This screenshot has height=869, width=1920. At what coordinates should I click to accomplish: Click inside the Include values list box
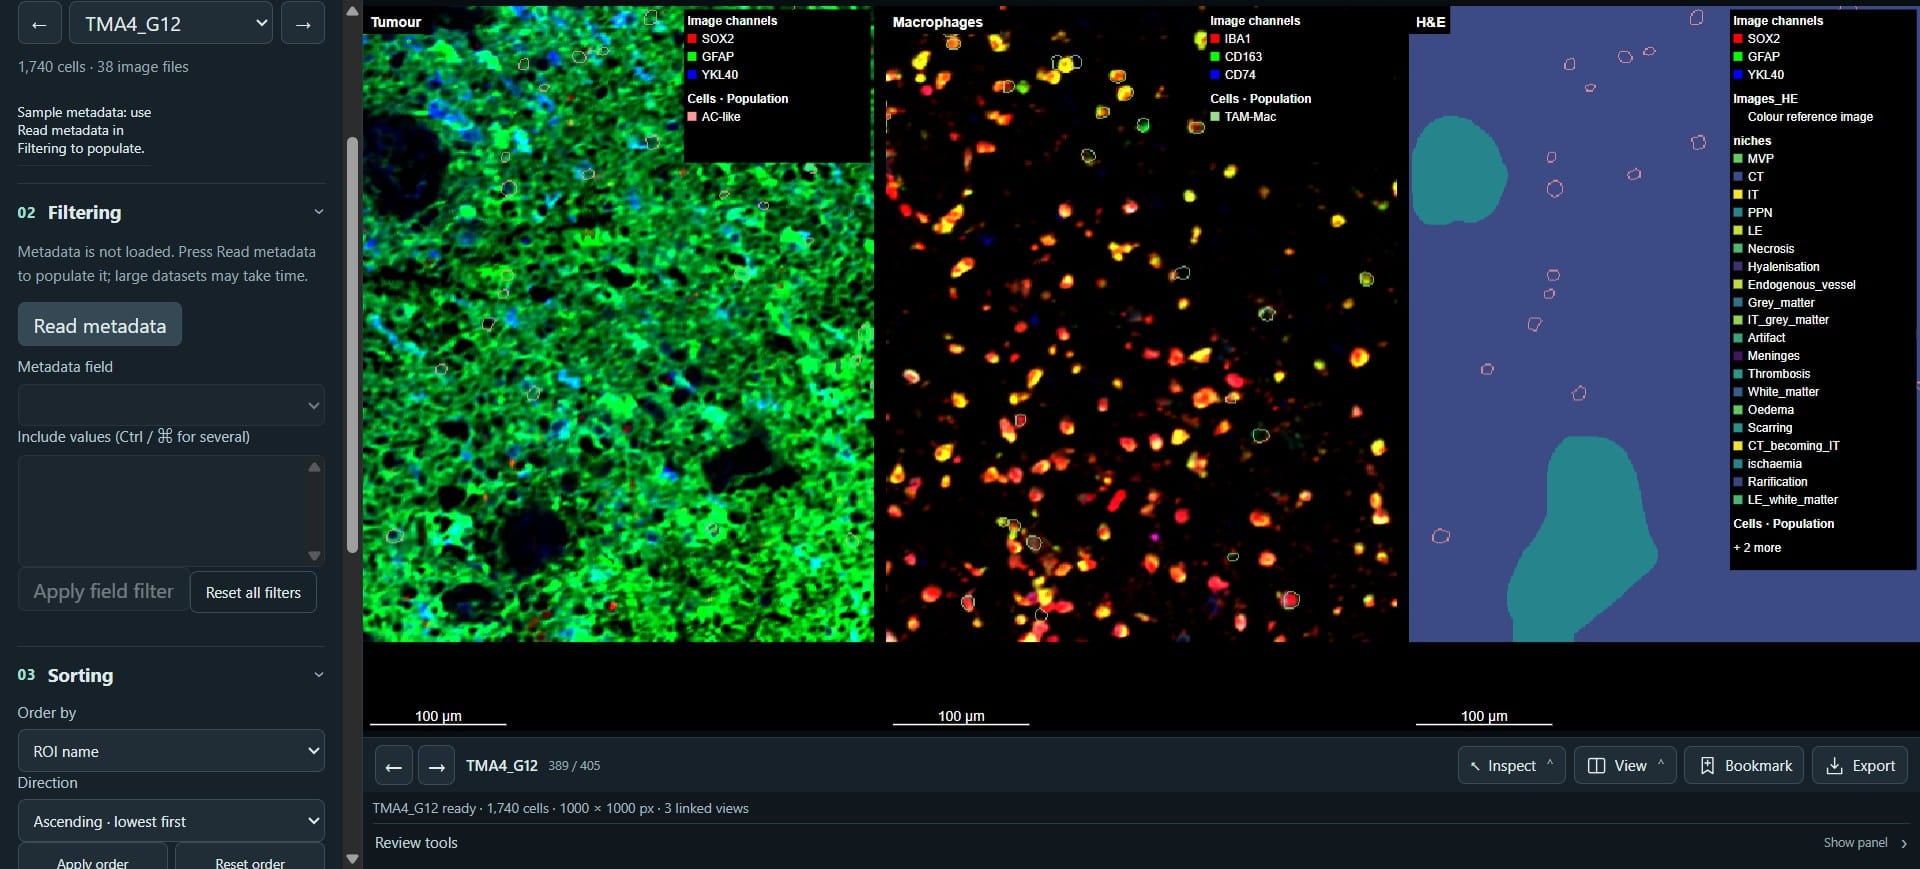tap(171, 511)
